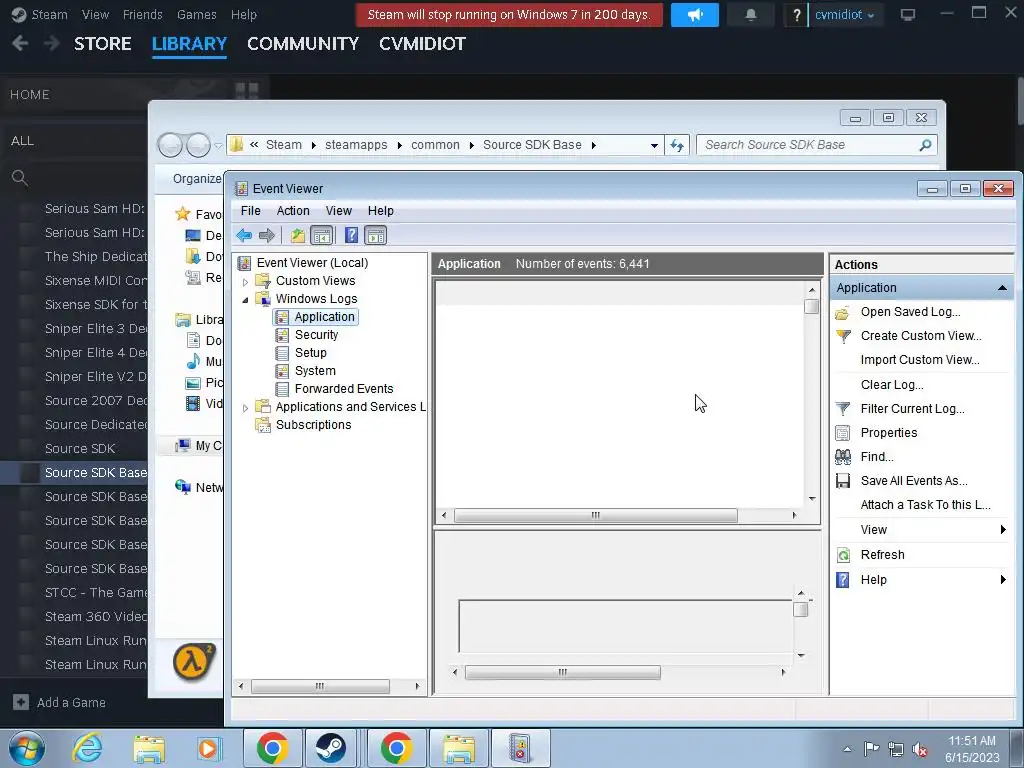Click Save All Events As action
This screenshot has height=768, width=1024.
(x=914, y=481)
